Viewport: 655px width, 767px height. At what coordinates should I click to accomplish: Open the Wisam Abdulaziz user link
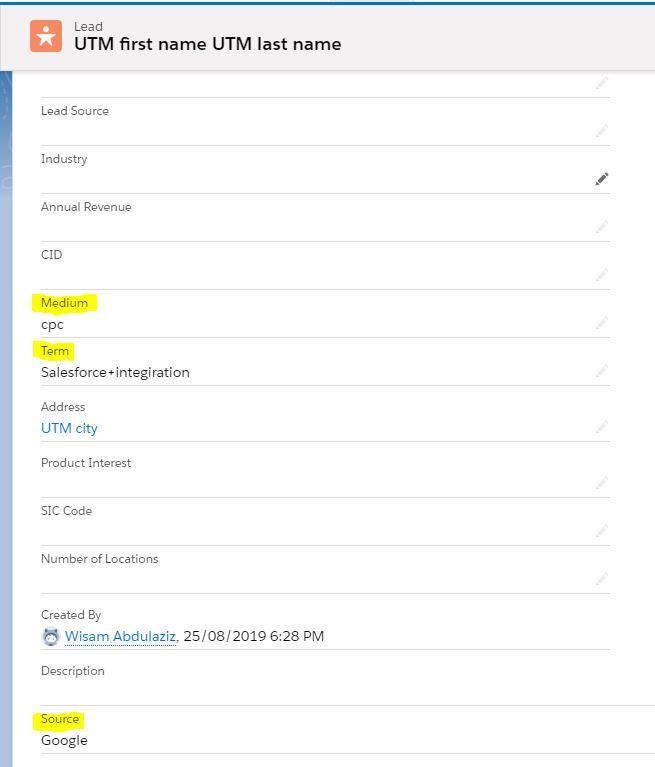[120, 636]
